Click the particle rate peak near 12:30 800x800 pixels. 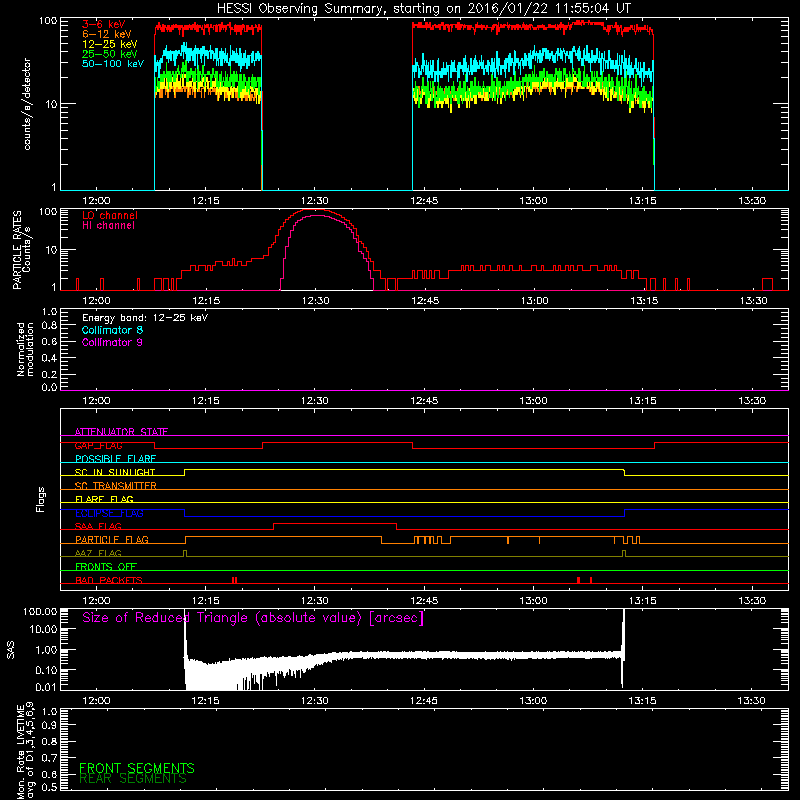[x=315, y=210]
